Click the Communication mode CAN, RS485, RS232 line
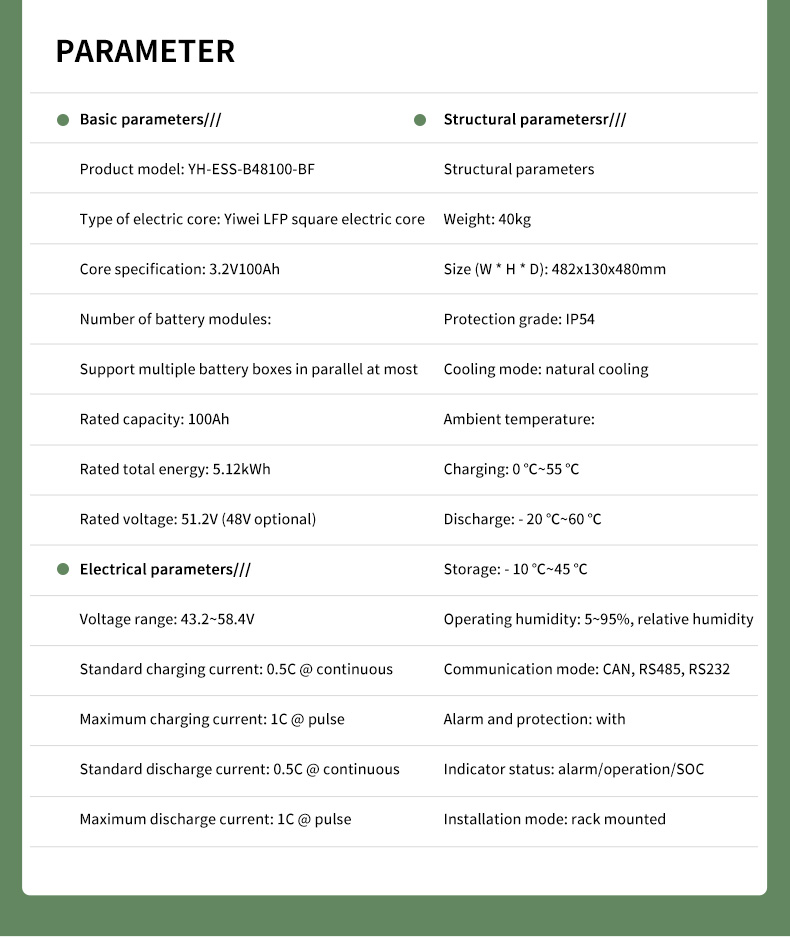 click(586, 670)
